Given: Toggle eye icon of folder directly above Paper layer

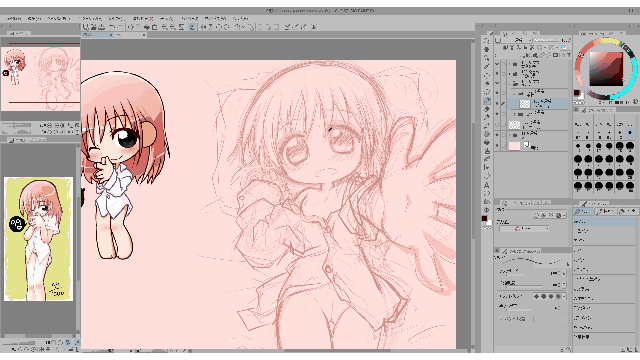Looking at the screenshot, I should (497, 134).
